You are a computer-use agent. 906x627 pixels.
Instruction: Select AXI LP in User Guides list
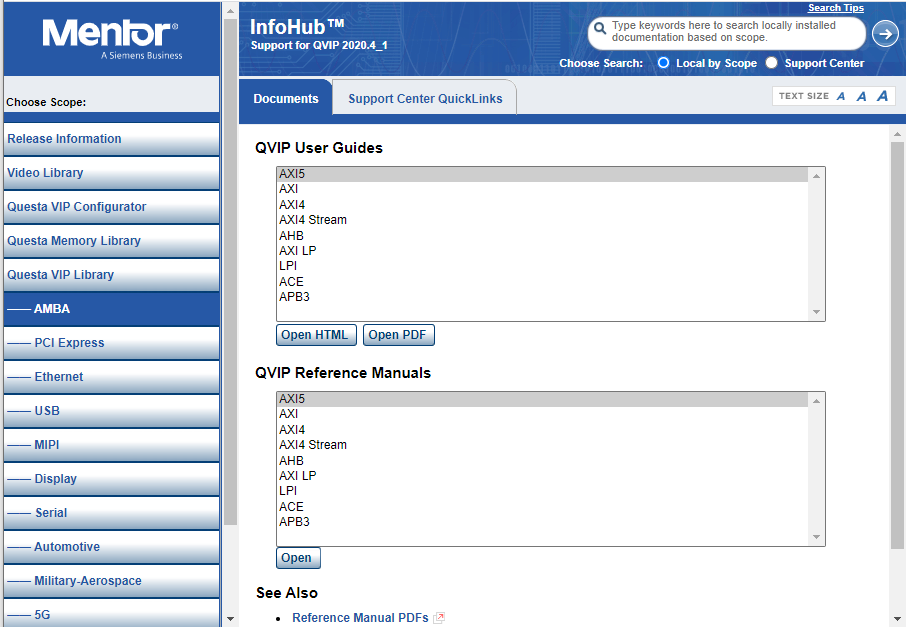[x=543, y=251]
